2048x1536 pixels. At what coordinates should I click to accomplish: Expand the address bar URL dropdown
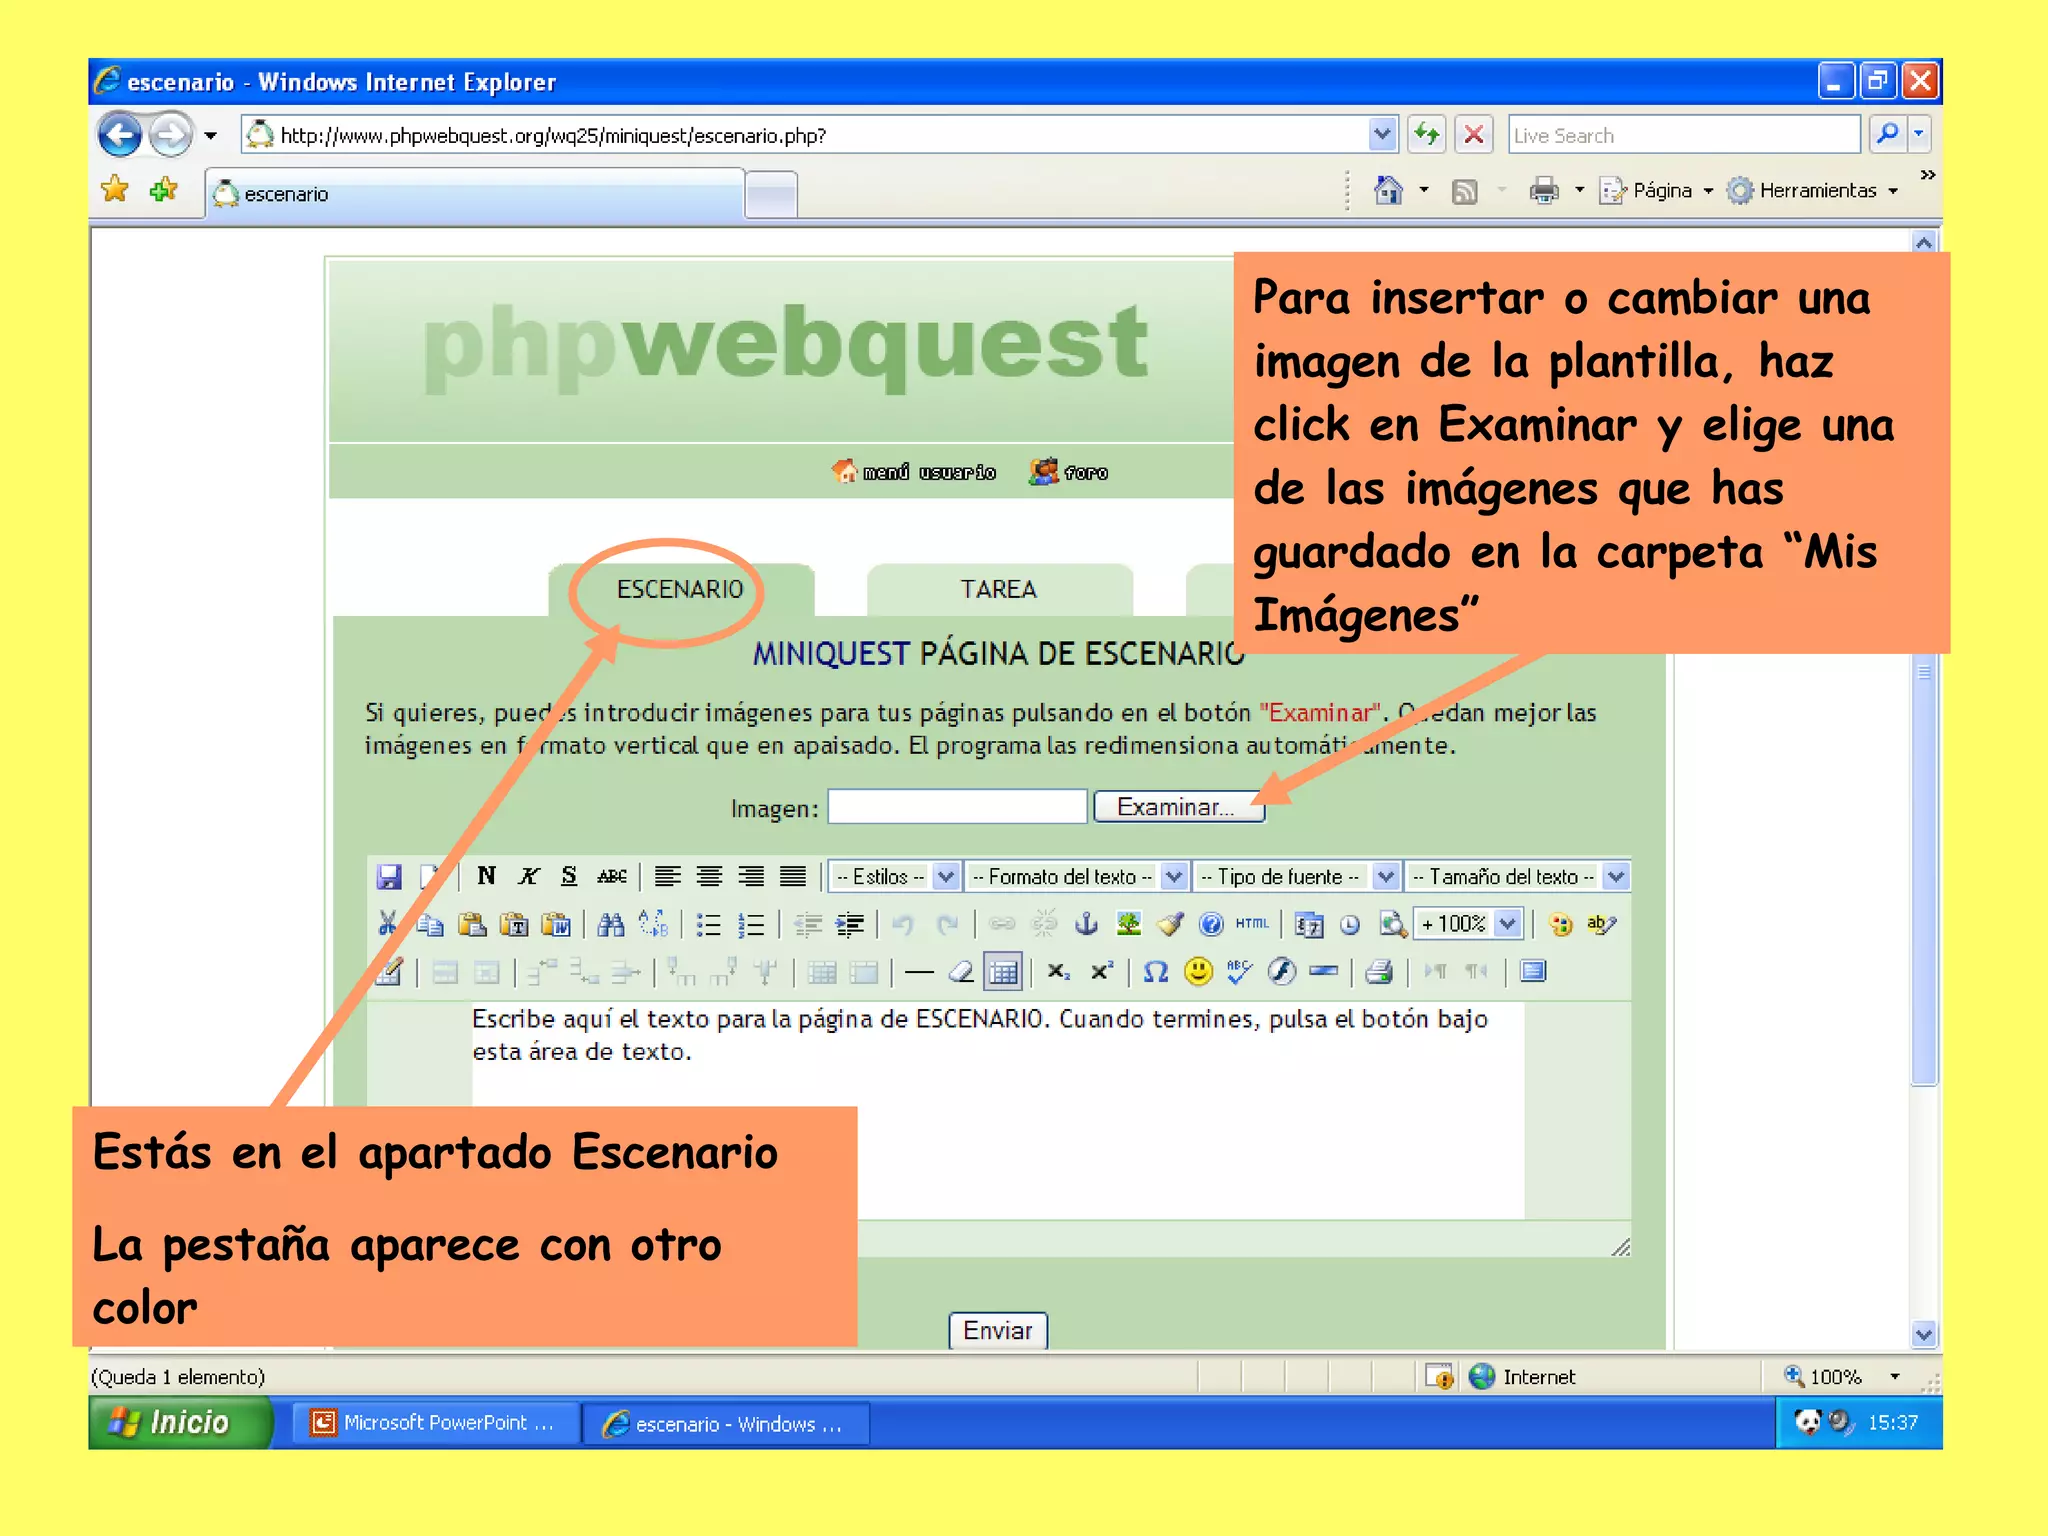pos(1382,134)
